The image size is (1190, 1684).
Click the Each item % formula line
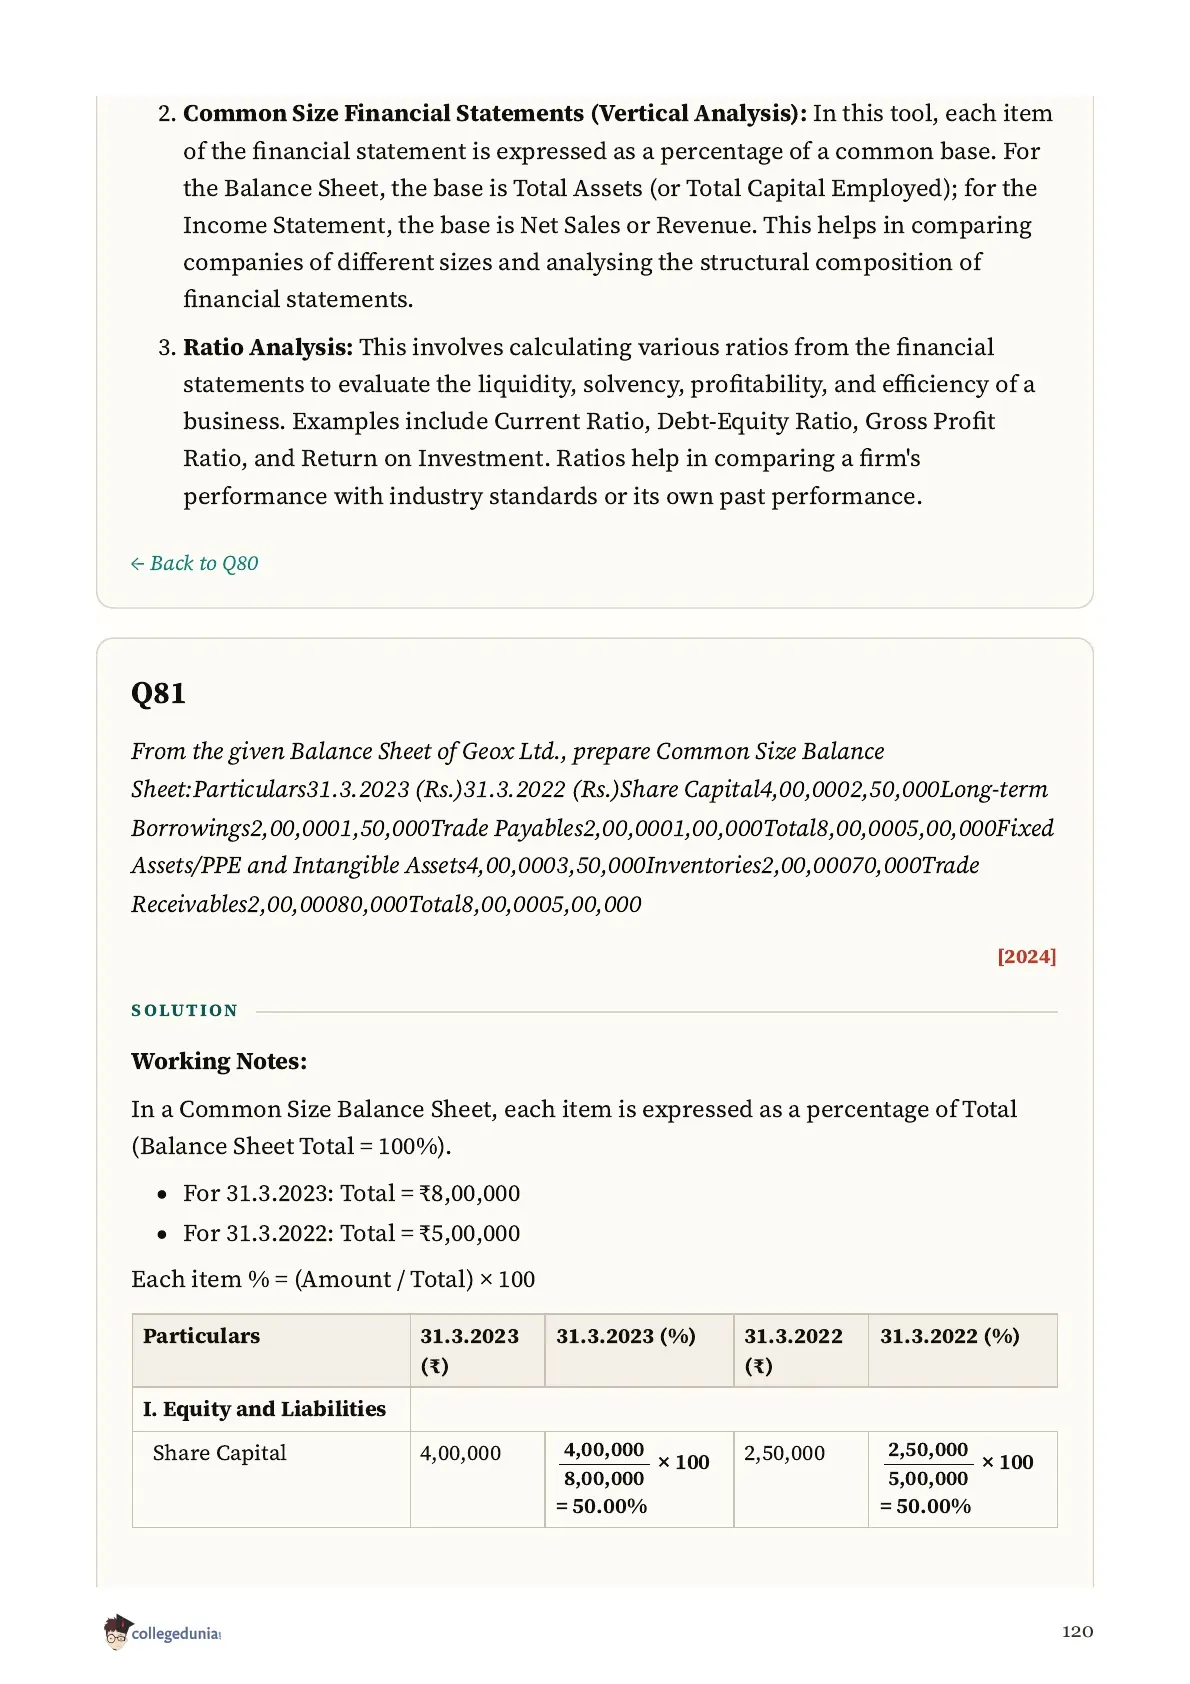[x=333, y=1279]
